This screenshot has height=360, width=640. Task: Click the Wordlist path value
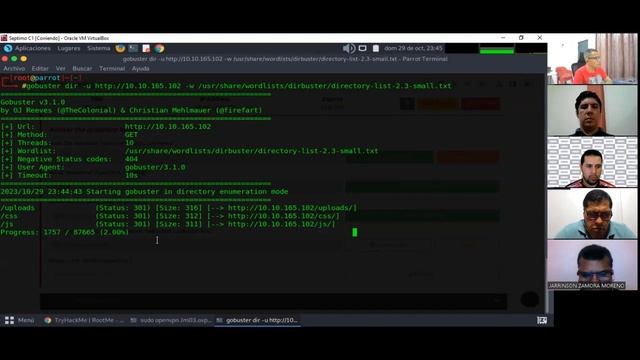pyautogui.click(x=251, y=151)
